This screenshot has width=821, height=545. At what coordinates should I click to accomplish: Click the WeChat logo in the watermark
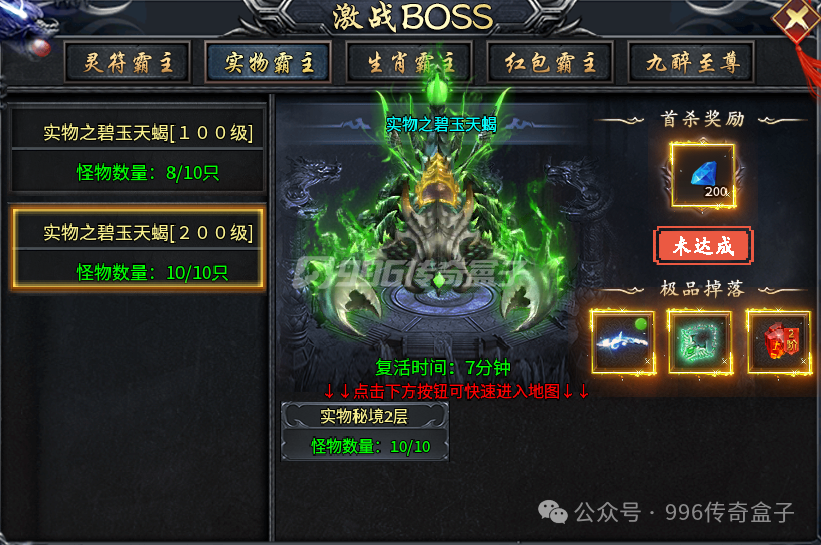coord(553,511)
